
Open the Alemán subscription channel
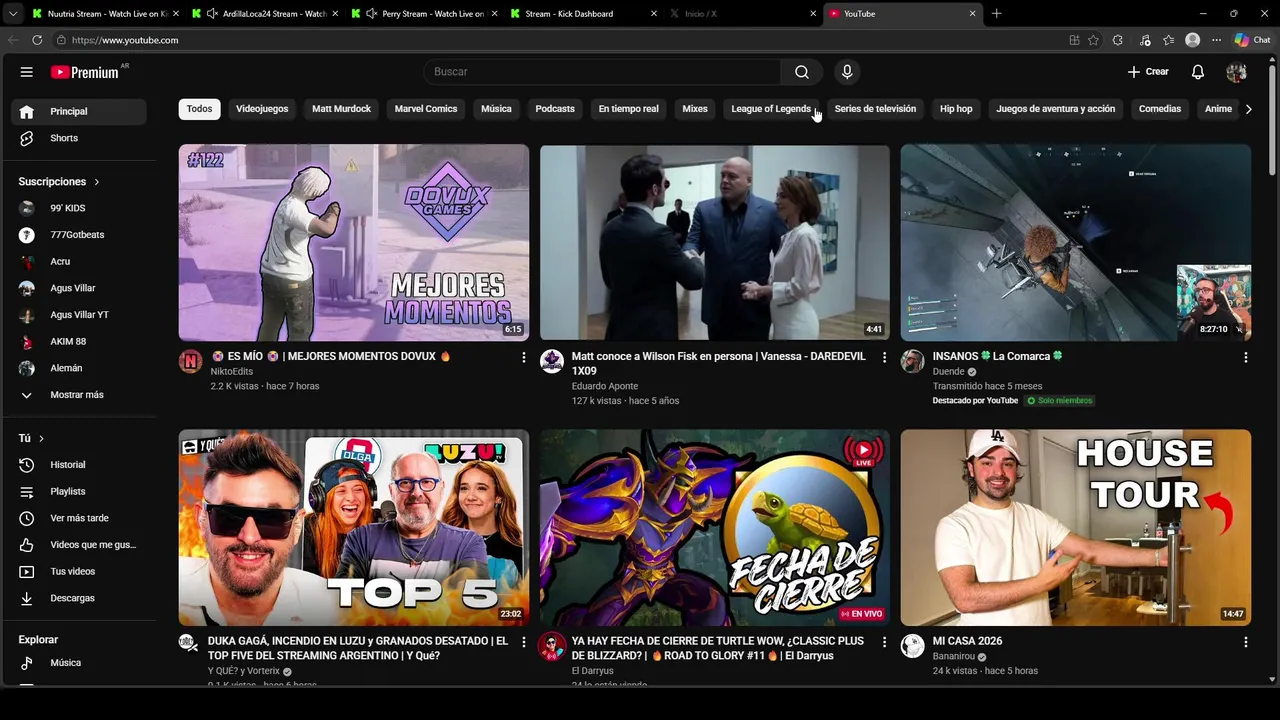(x=79, y=368)
